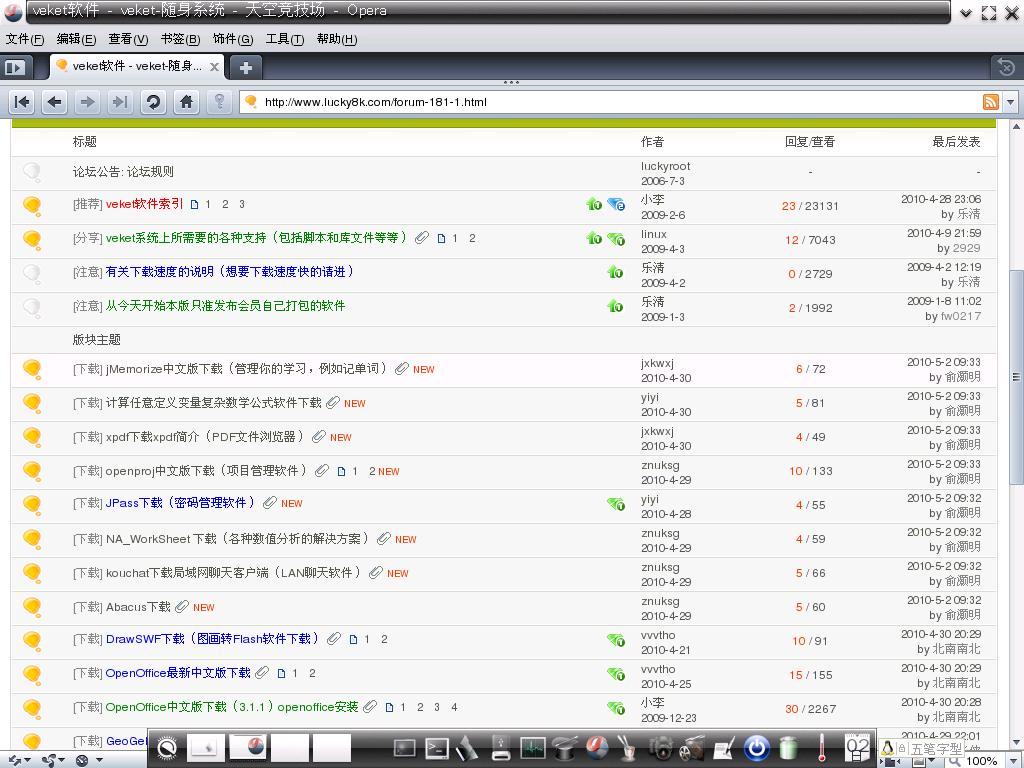1024x768 pixels.
Task: Click the magician hat icon in dock
Action: (565, 748)
